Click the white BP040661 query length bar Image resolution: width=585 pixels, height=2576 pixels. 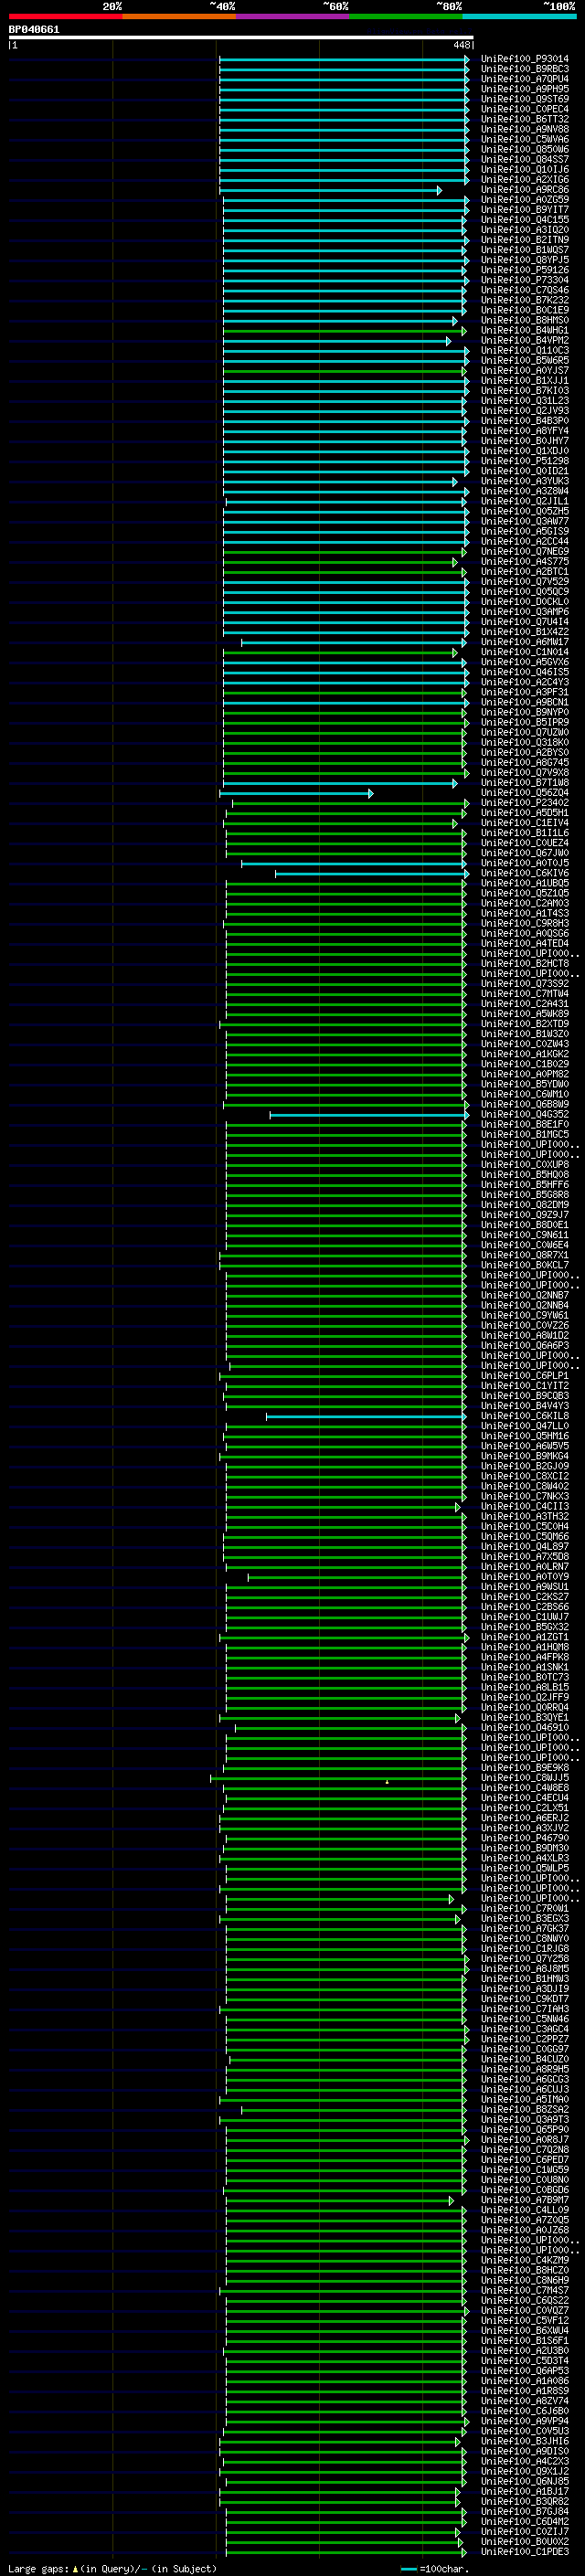click(241, 38)
